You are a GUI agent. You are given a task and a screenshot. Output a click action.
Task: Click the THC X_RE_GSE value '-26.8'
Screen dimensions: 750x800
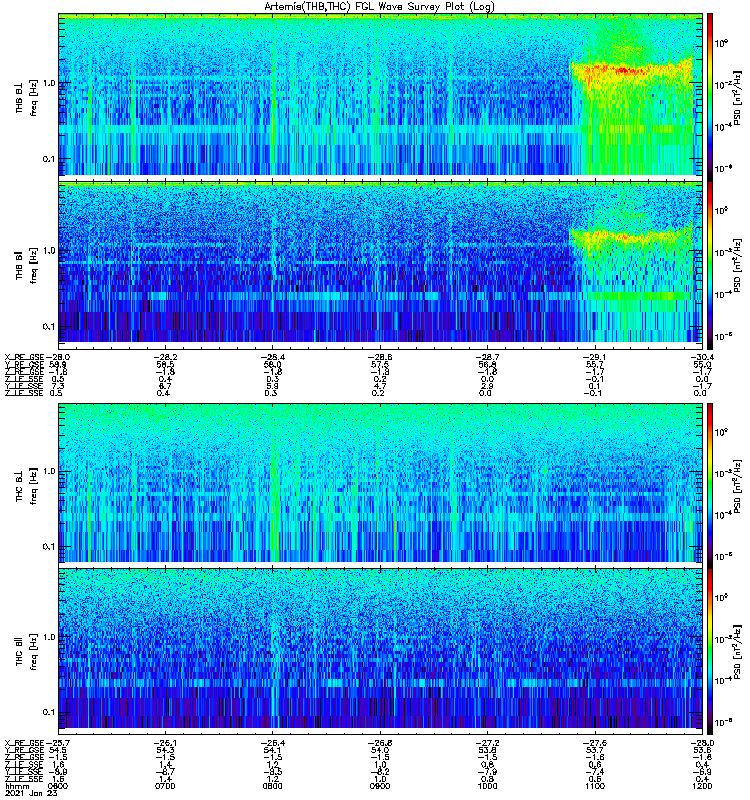379,743
